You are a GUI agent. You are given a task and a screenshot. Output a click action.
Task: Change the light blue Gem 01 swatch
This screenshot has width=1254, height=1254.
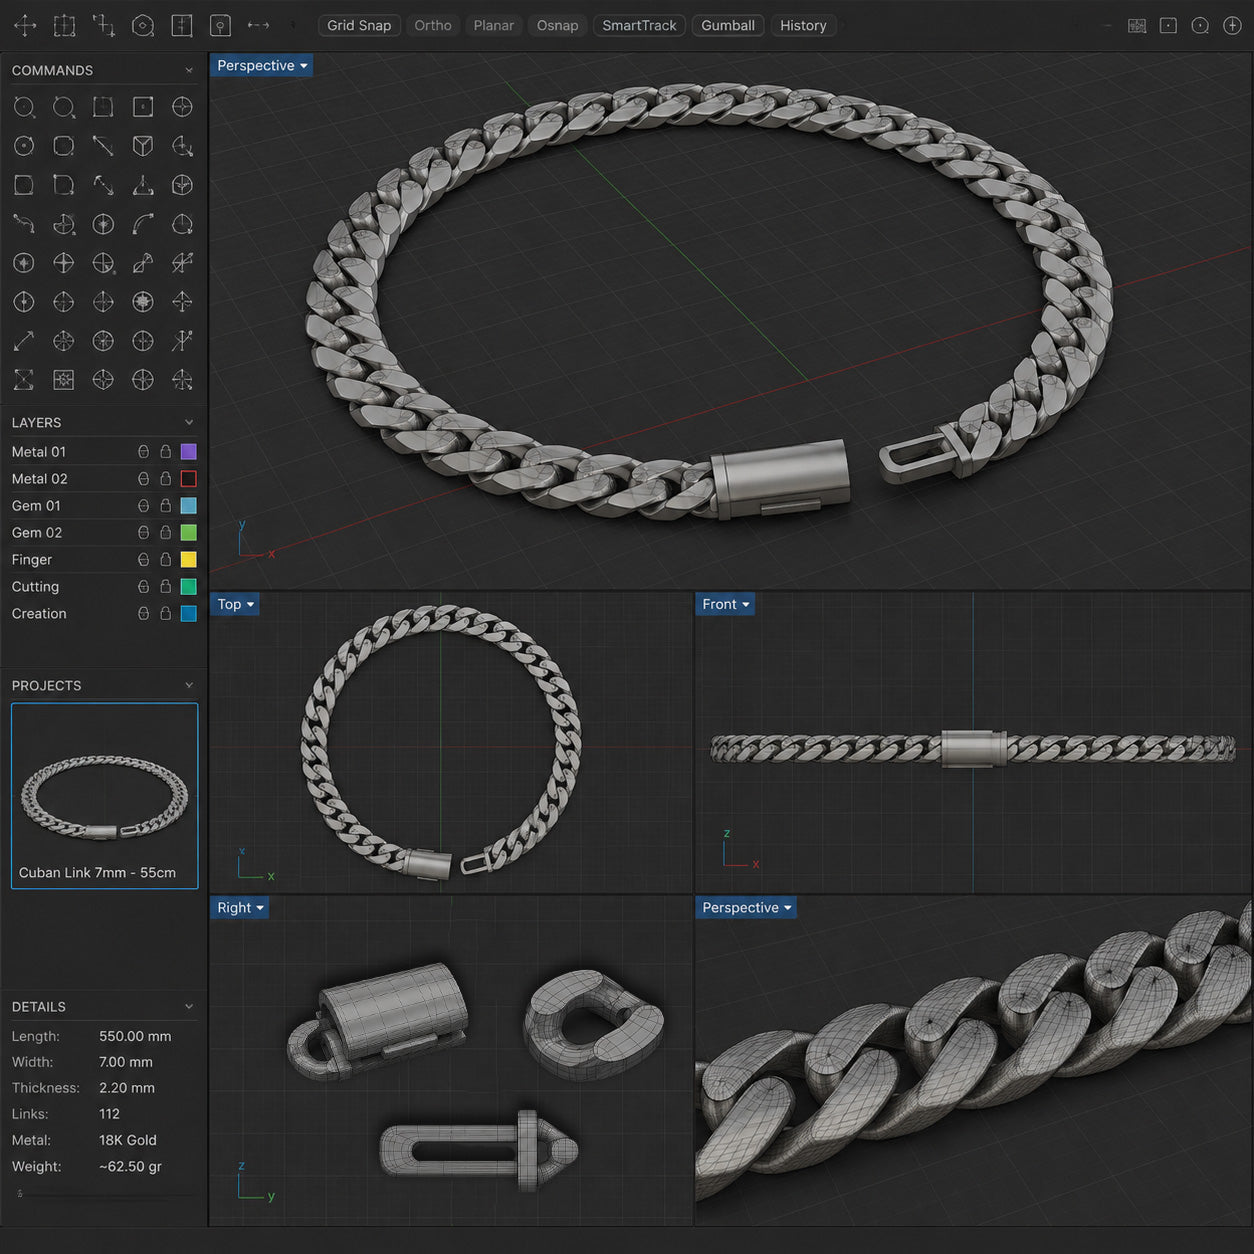pos(188,506)
